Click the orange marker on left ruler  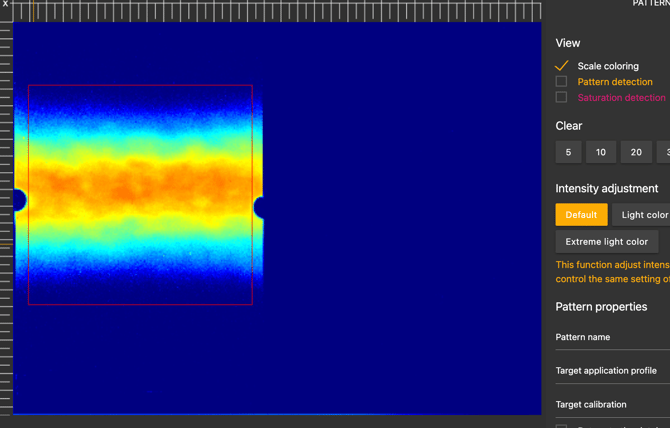6,245
